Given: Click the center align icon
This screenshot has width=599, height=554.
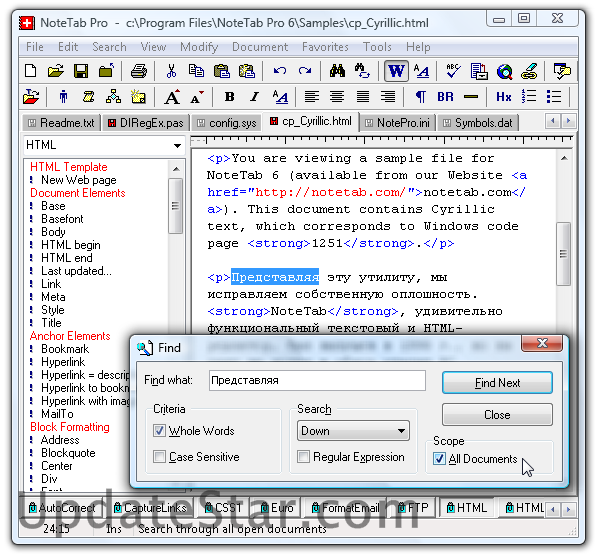Looking at the screenshot, I should [x=337, y=97].
